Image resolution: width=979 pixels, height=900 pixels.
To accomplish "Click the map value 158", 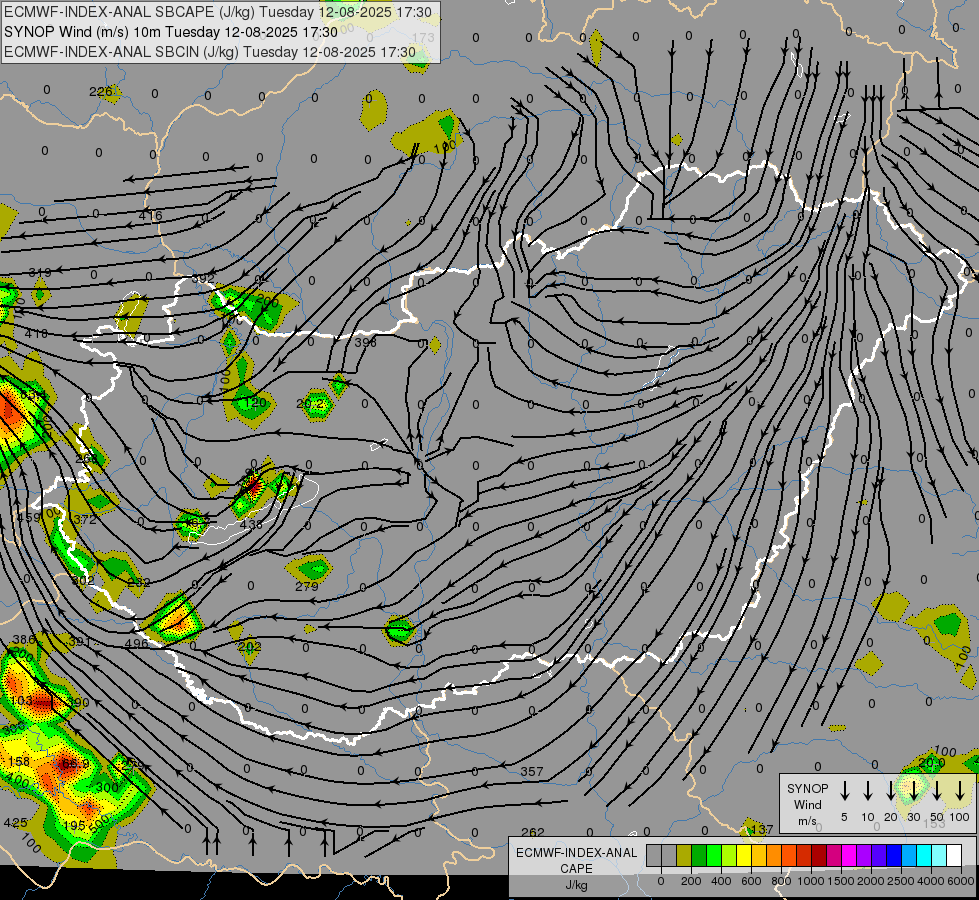I will [x=19, y=761].
